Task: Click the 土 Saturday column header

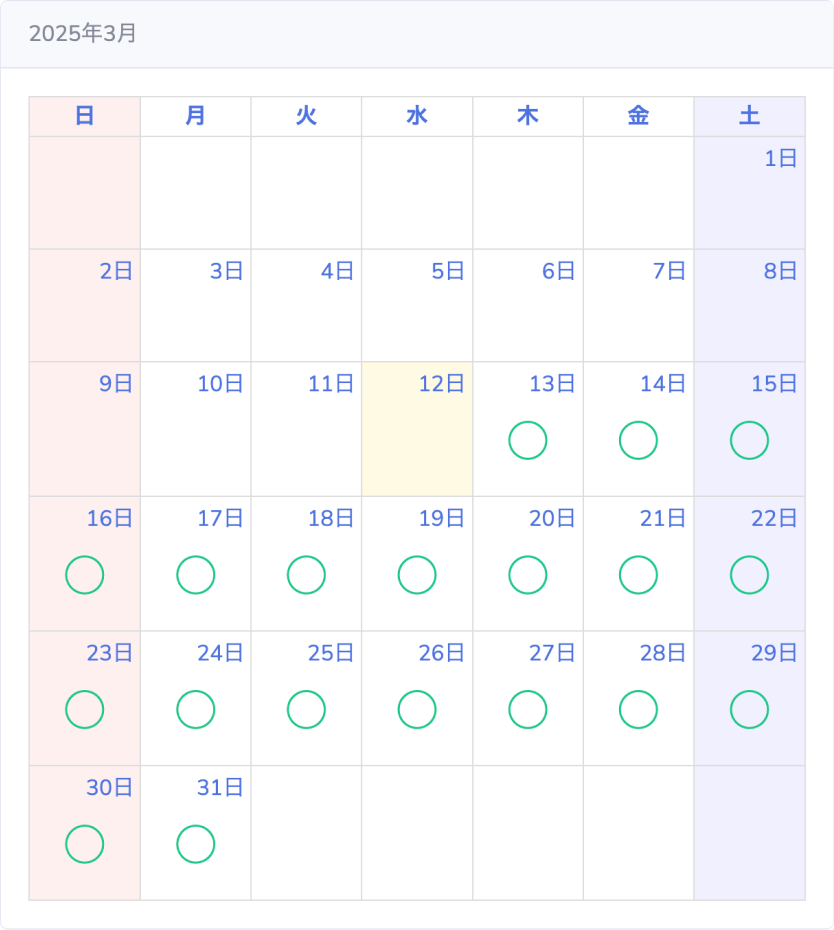Action: pyautogui.click(x=749, y=116)
